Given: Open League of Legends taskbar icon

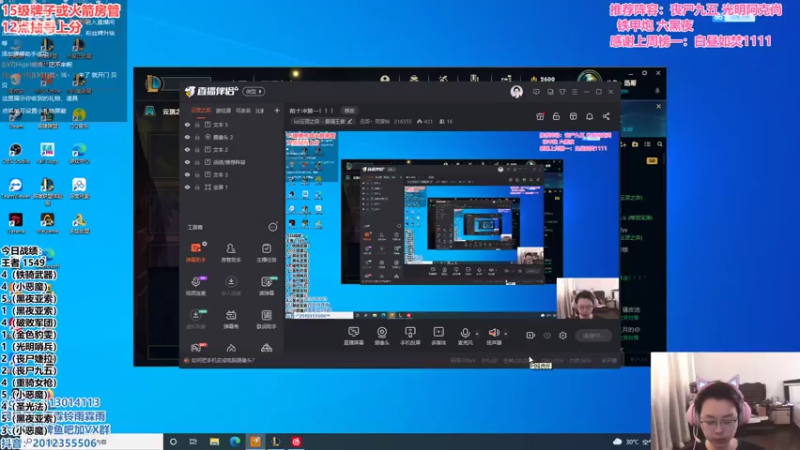Looking at the screenshot, I should click(x=276, y=442).
